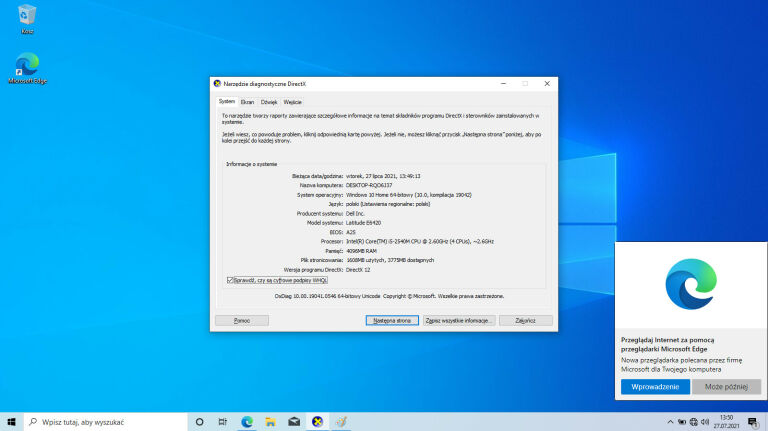The height and width of the screenshot is (431, 768).
Task: Click the page file usage value
Action: tap(390, 260)
